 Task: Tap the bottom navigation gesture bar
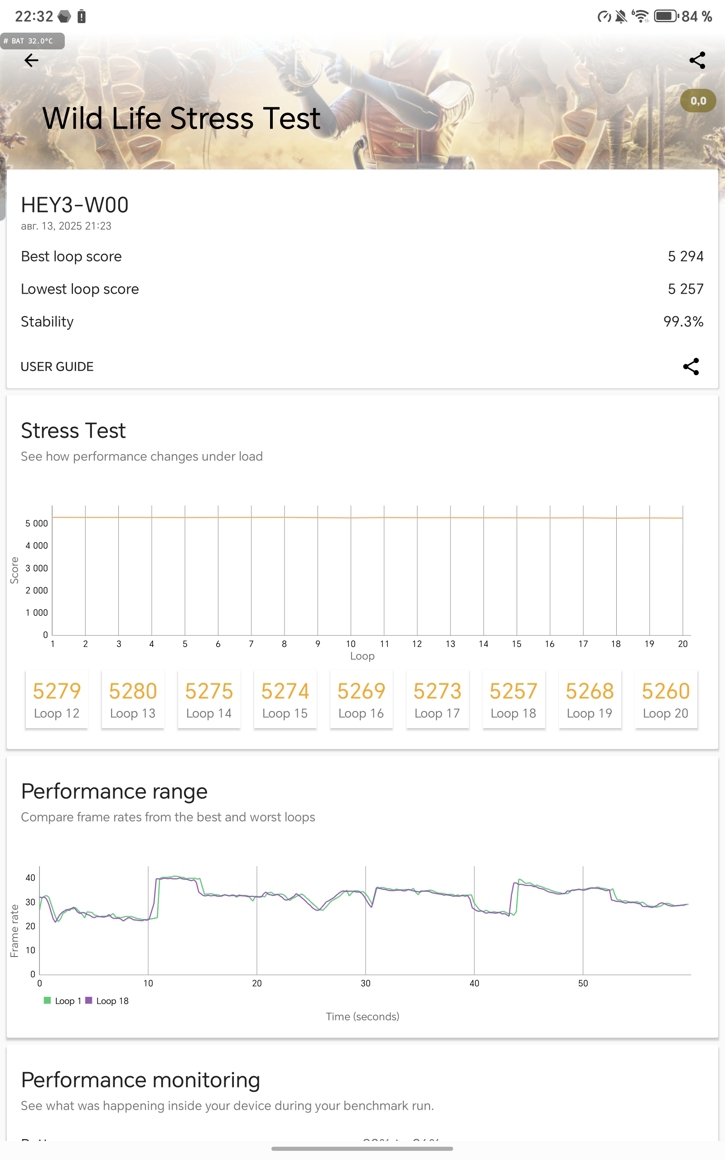coord(362,1149)
